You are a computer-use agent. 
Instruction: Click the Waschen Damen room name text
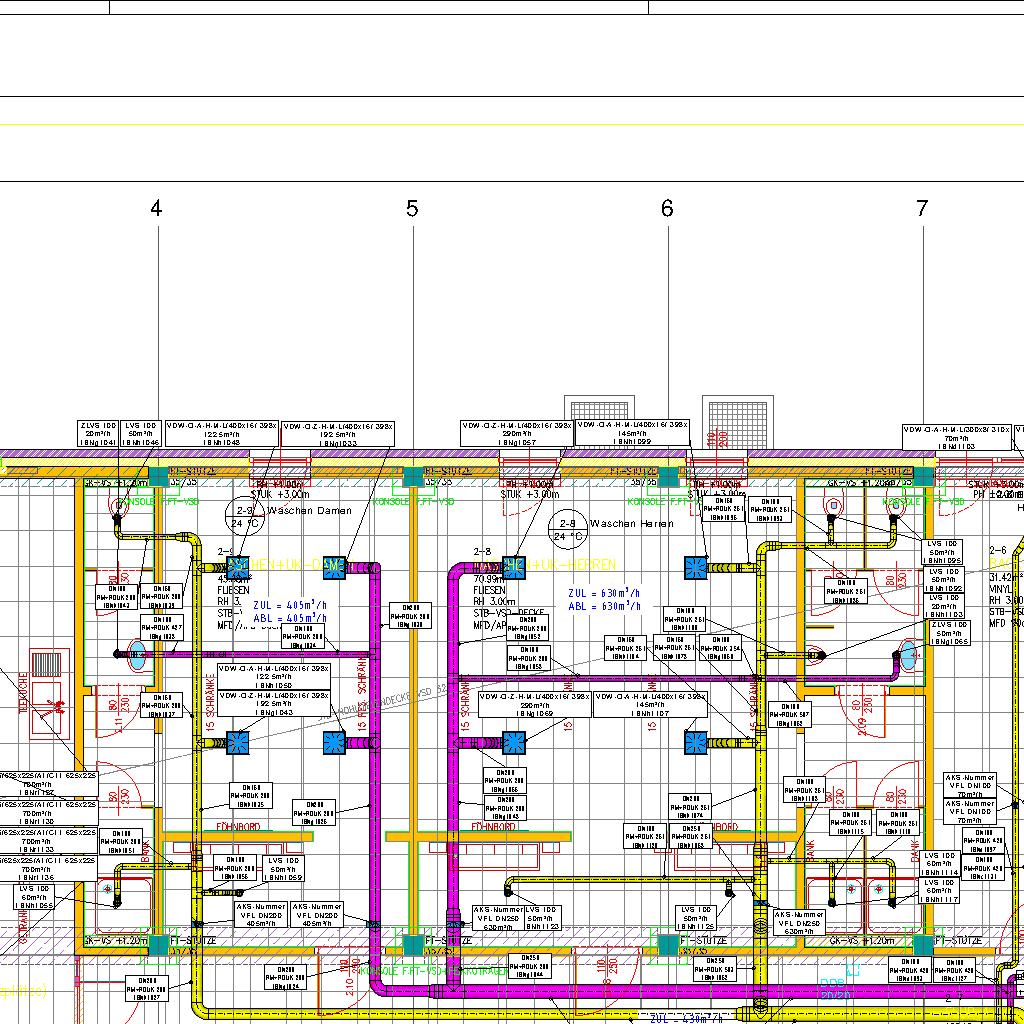310,511
